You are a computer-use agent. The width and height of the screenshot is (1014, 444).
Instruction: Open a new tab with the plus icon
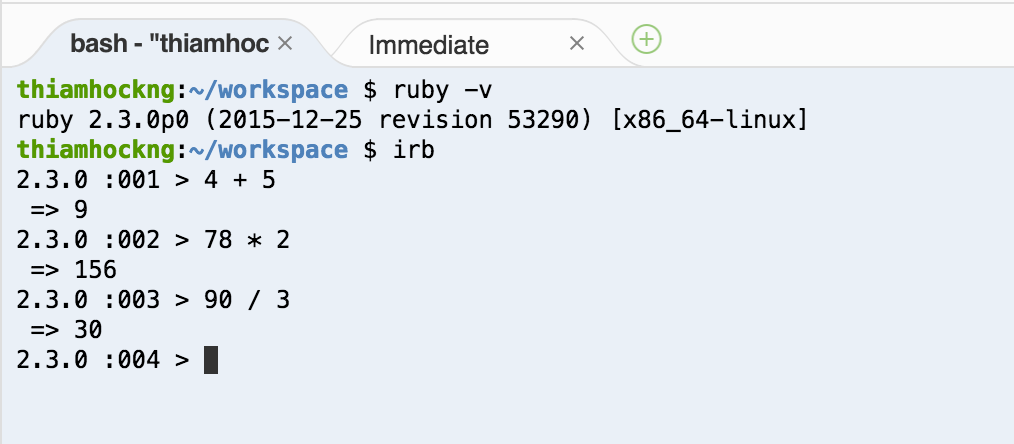[647, 40]
